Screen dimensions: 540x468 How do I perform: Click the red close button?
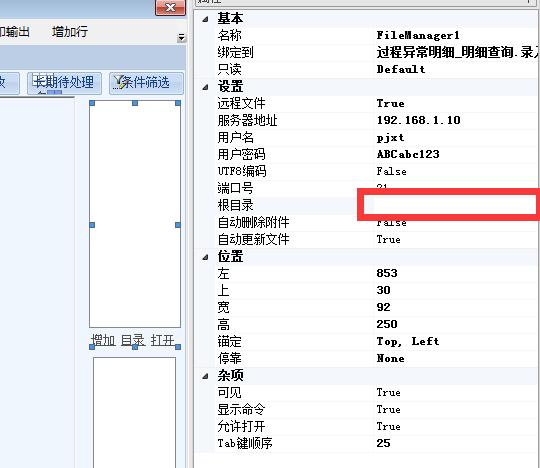click(x=170, y=7)
